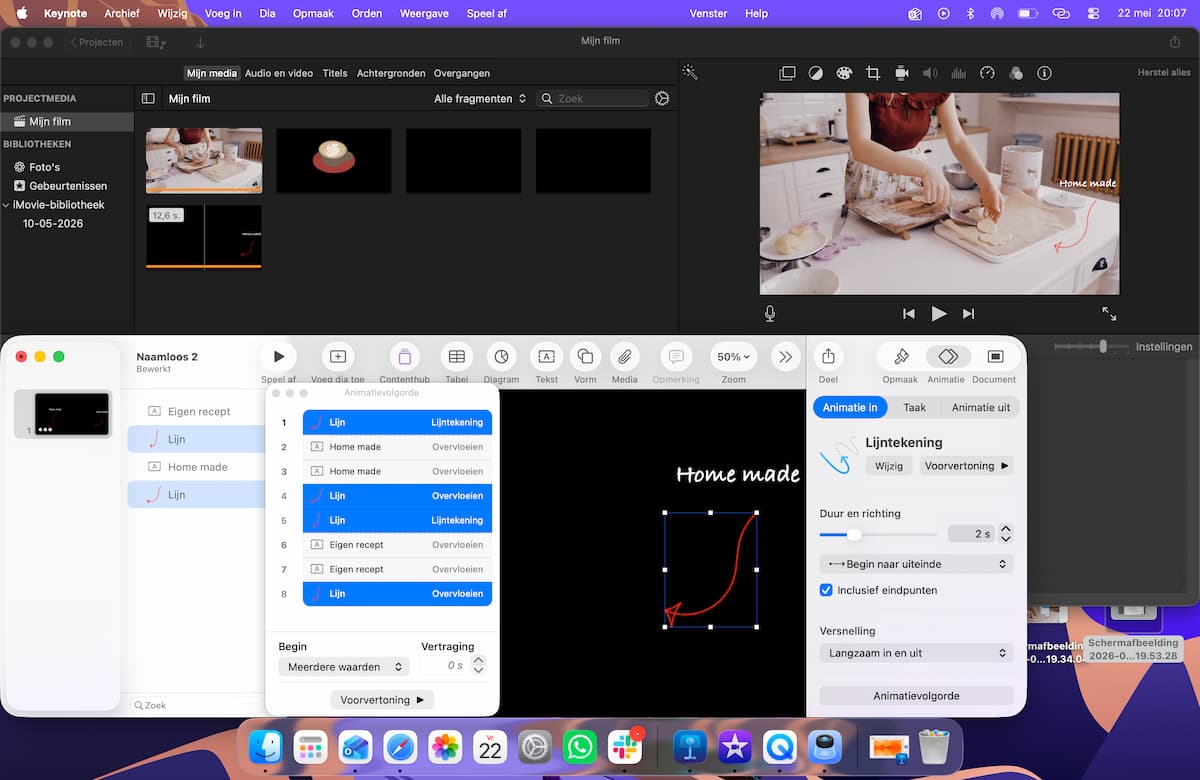Play the Keynote slideshow
The image size is (1200, 780).
tap(279, 357)
